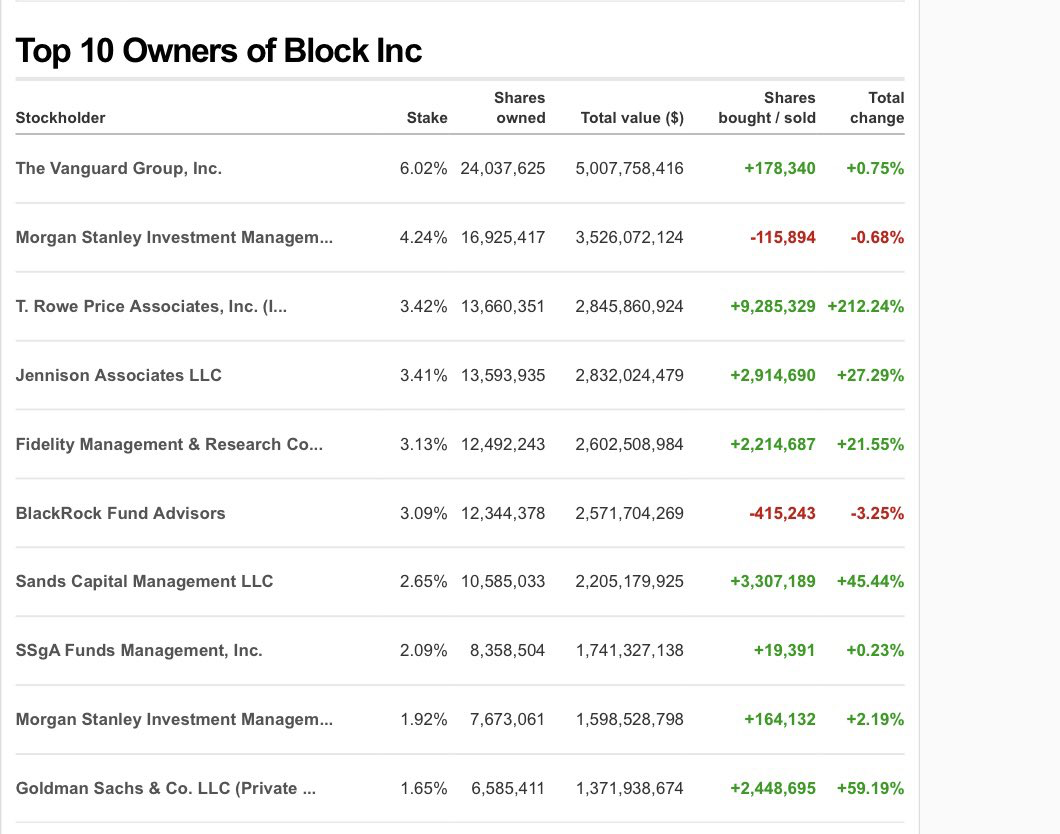The width and height of the screenshot is (1060, 834).
Task: Select the +21.55% total change
Action: click(871, 444)
